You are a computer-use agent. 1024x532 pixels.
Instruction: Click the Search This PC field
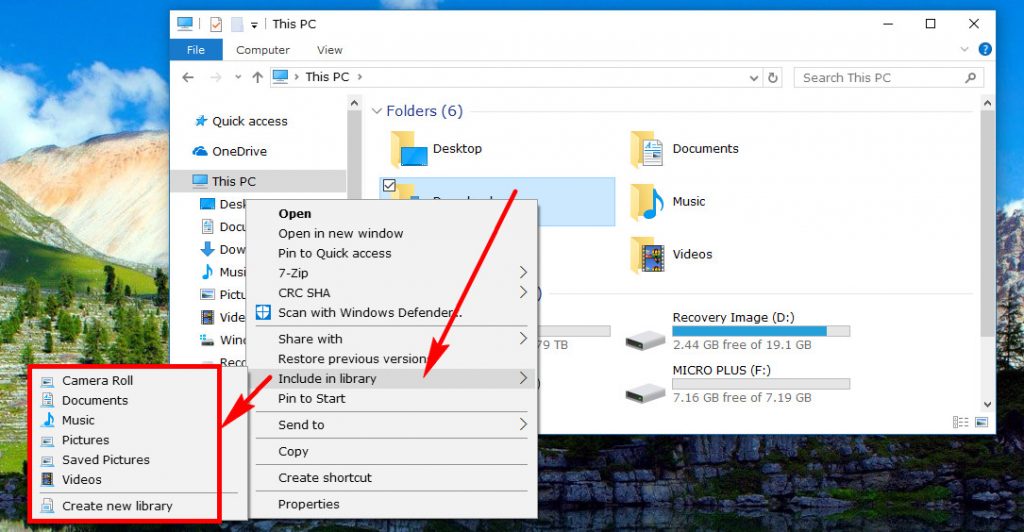(889, 78)
